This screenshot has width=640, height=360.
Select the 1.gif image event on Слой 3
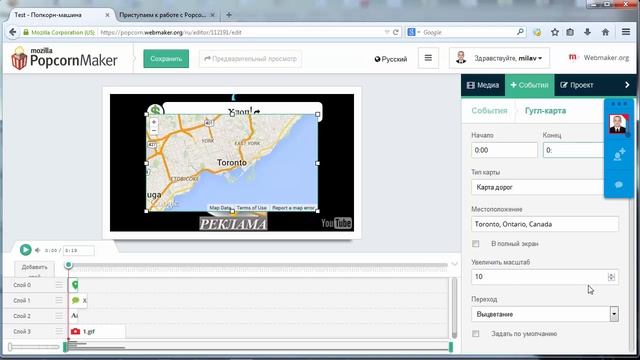coord(98,331)
